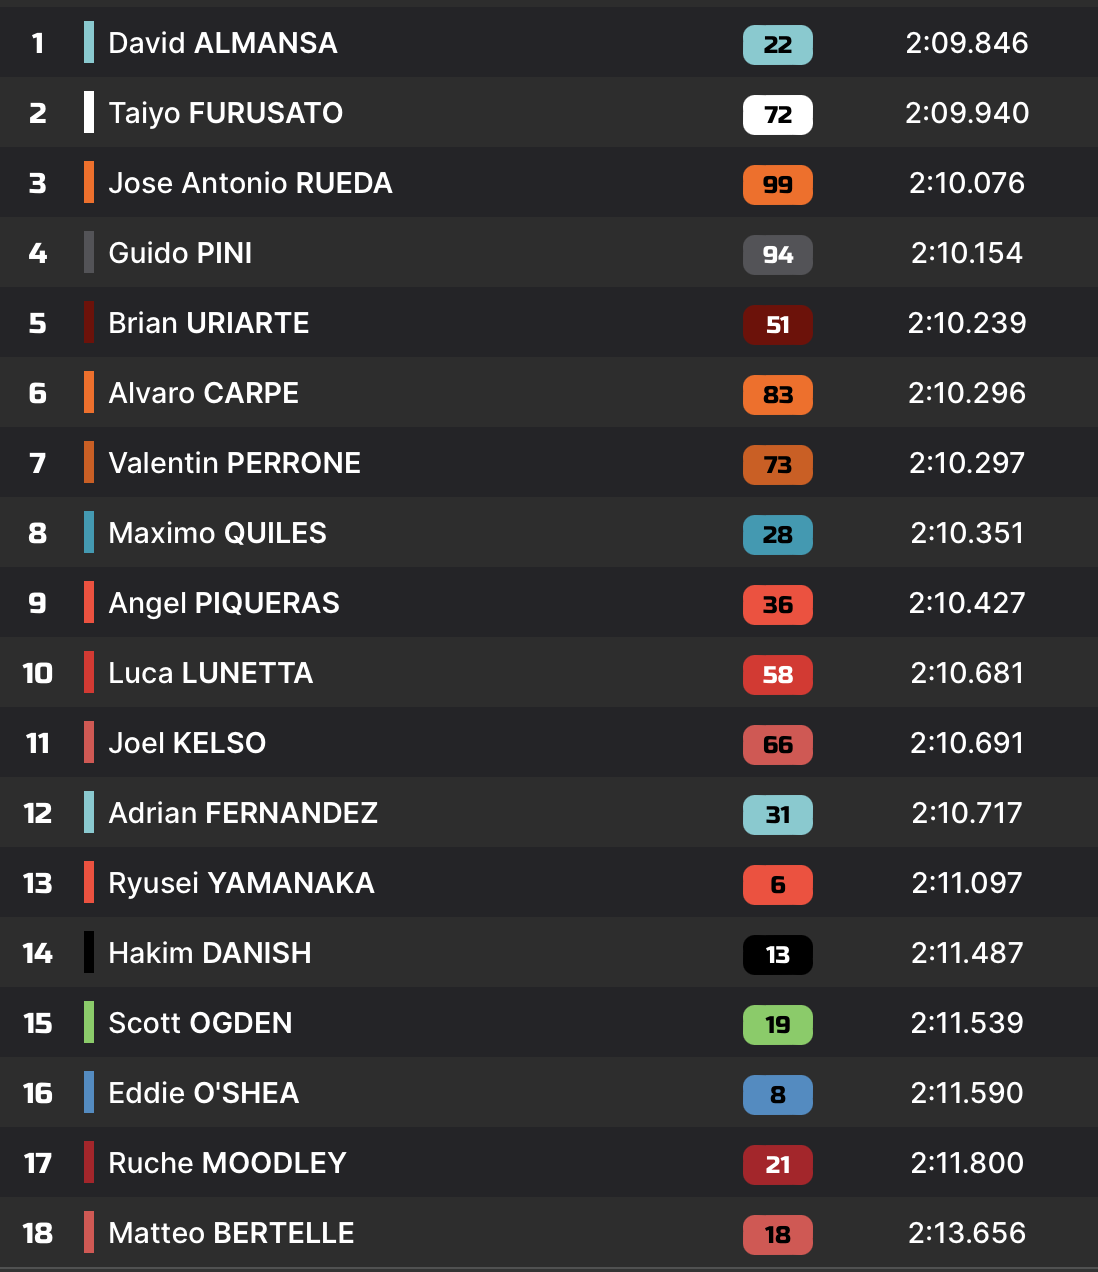
Task: Open Matteo BERTELLE's rider entry
Action: pos(231,1233)
